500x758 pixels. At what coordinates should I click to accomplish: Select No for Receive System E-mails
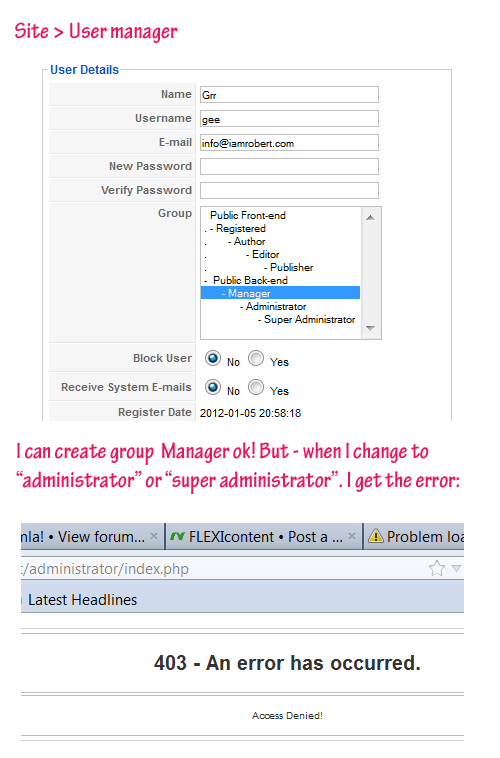tap(213, 387)
